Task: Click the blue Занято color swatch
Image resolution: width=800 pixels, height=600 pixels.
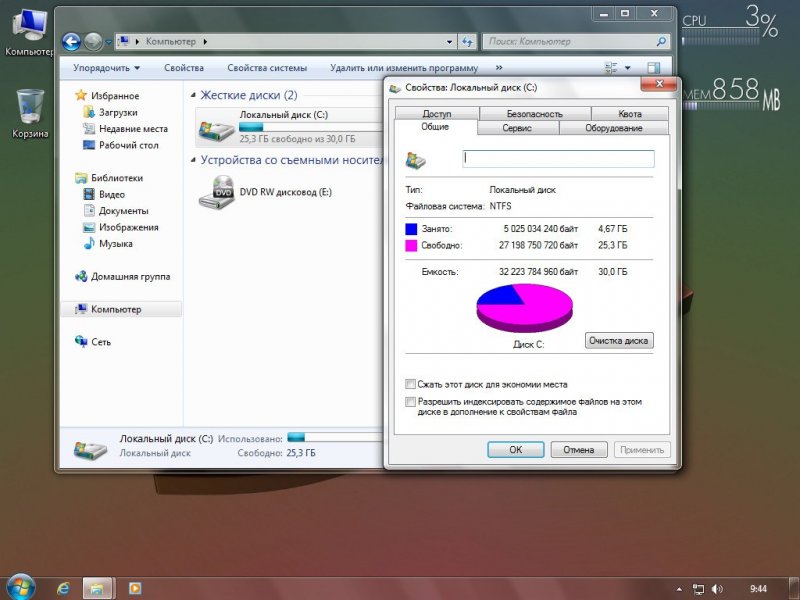Action: 411,229
